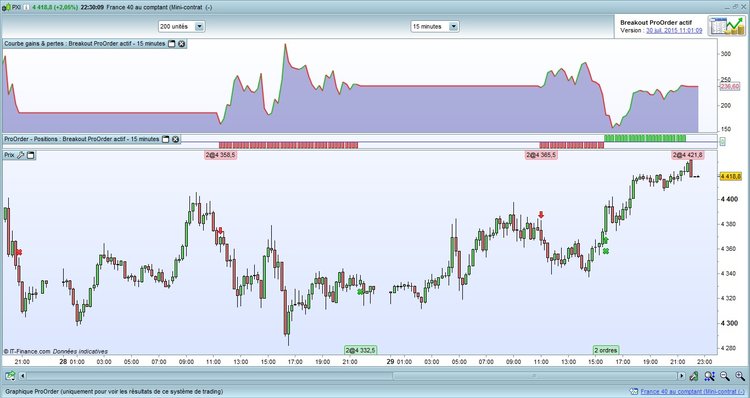Close the ProOrder Positions panel

point(176,139)
